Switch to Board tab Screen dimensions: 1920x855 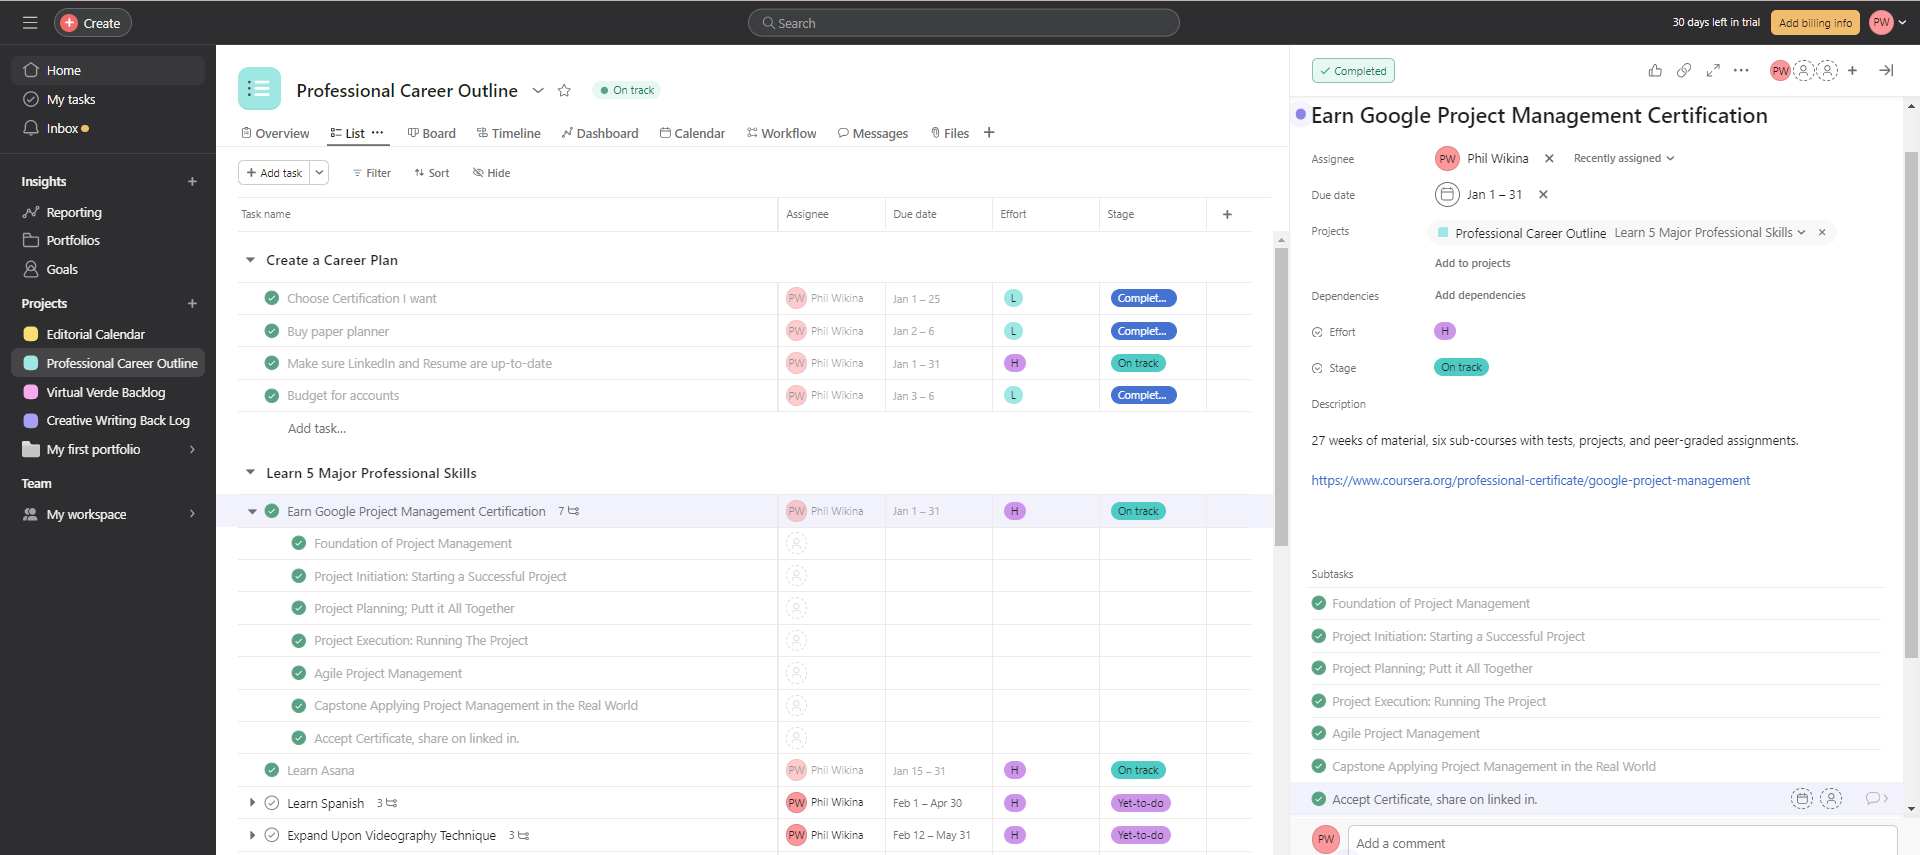(x=432, y=133)
